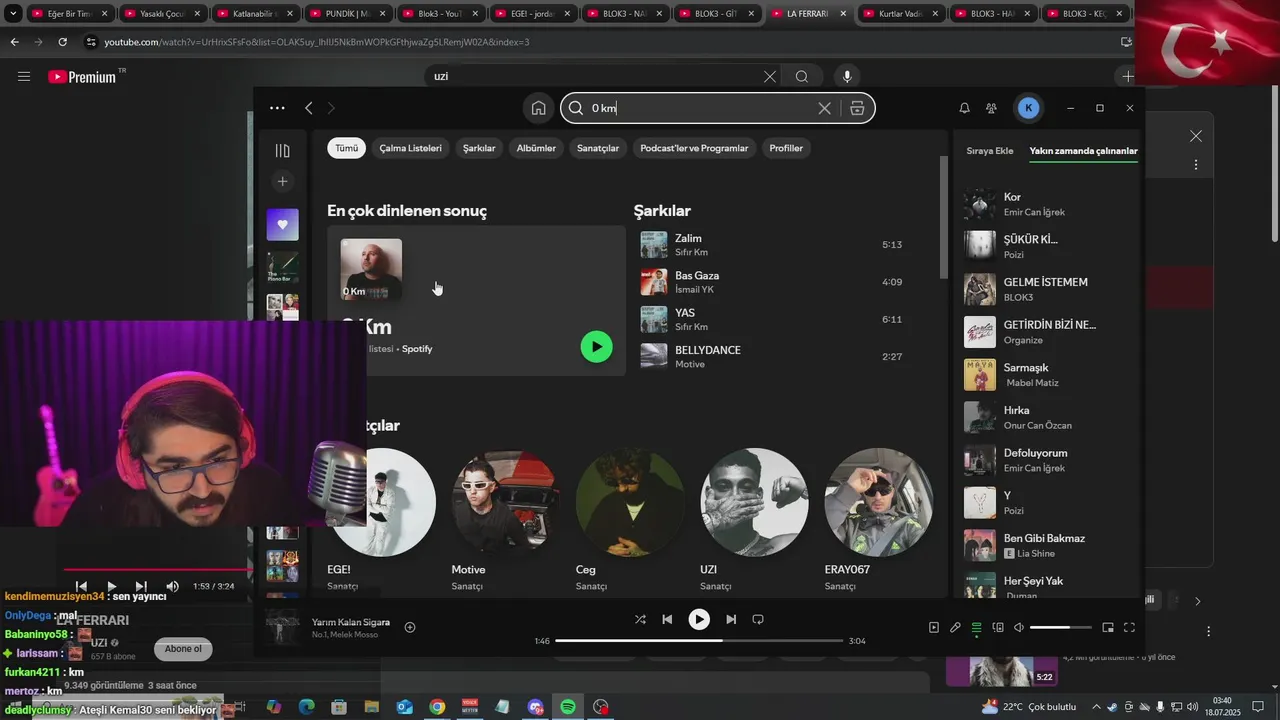This screenshot has height=720, width=1280.
Task: Go back in Spotify navigation
Action: 309,108
